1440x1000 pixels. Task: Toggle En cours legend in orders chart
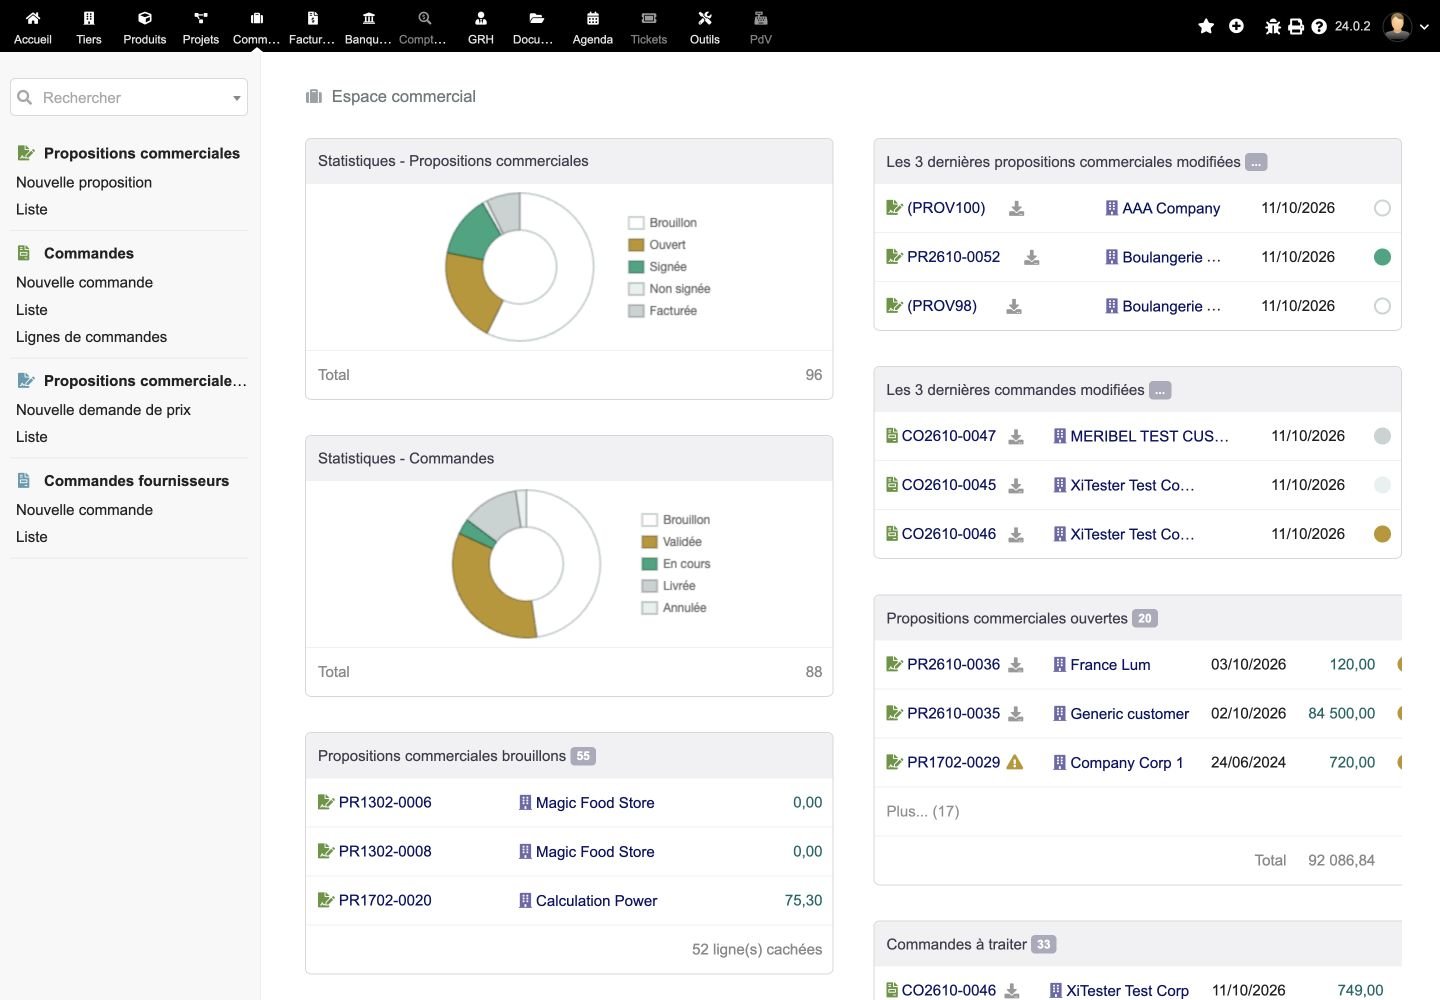(x=676, y=564)
